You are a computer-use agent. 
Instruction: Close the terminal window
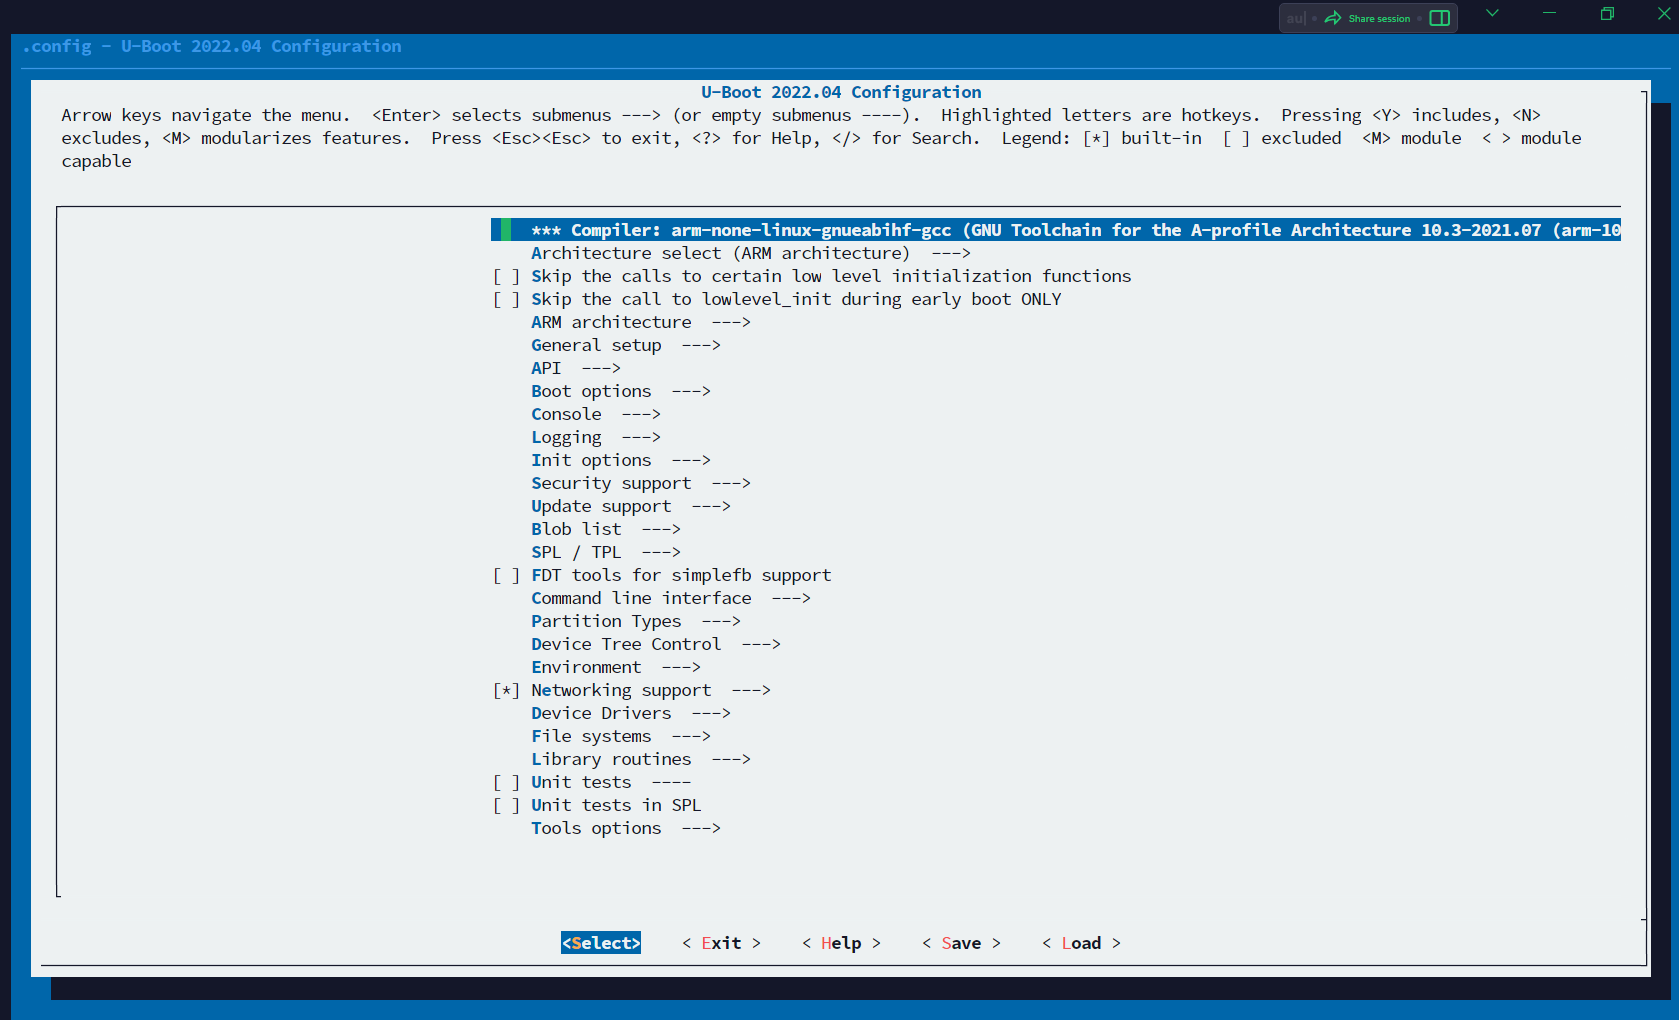click(x=1664, y=13)
